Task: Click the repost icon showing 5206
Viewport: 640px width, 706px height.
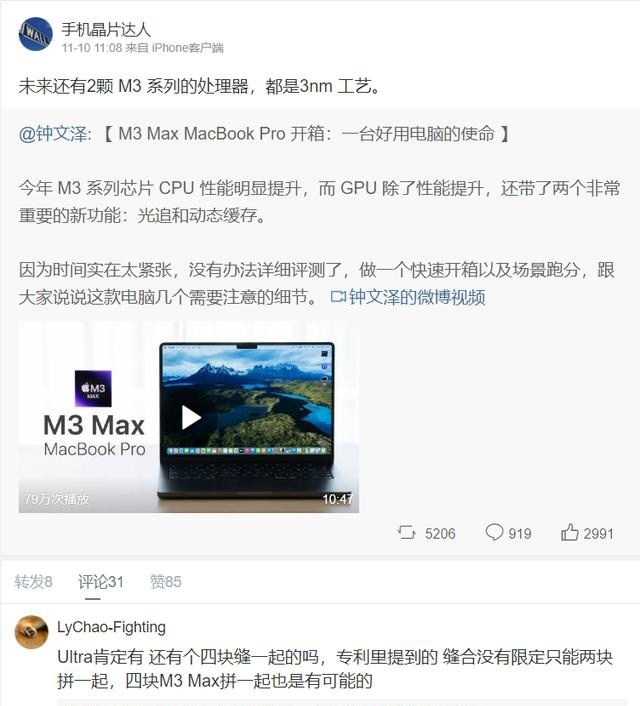Action: (407, 533)
